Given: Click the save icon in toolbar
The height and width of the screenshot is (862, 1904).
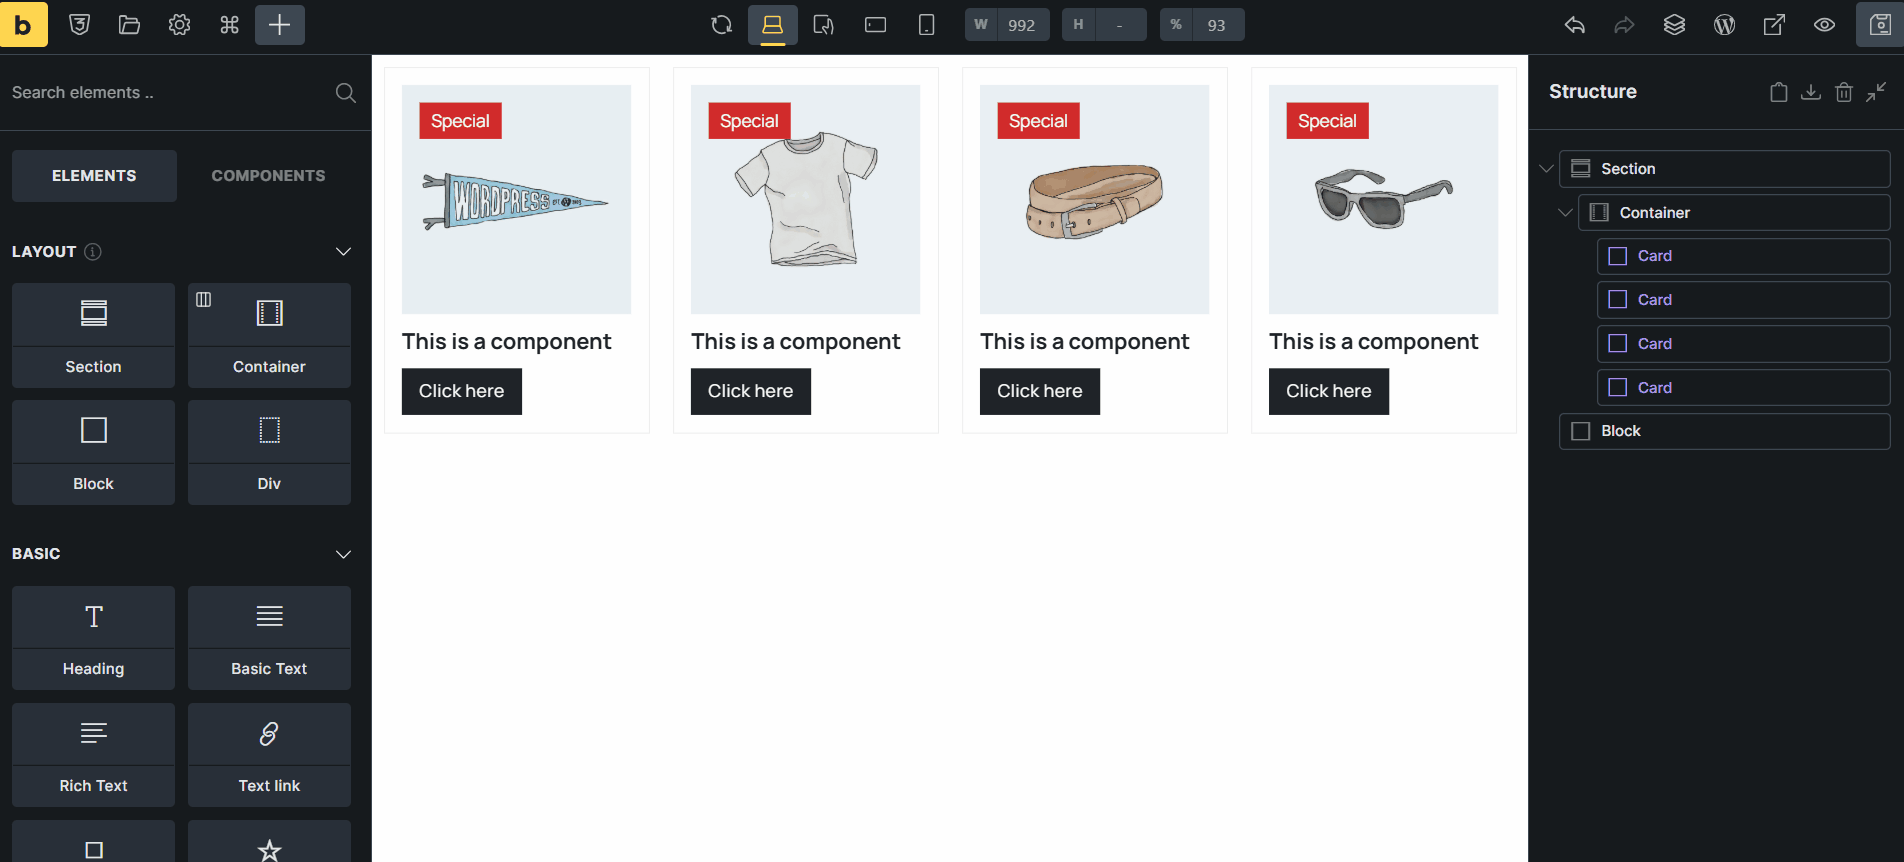Looking at the screenshot, I should pyautogui.click(x=1880, y=25).
